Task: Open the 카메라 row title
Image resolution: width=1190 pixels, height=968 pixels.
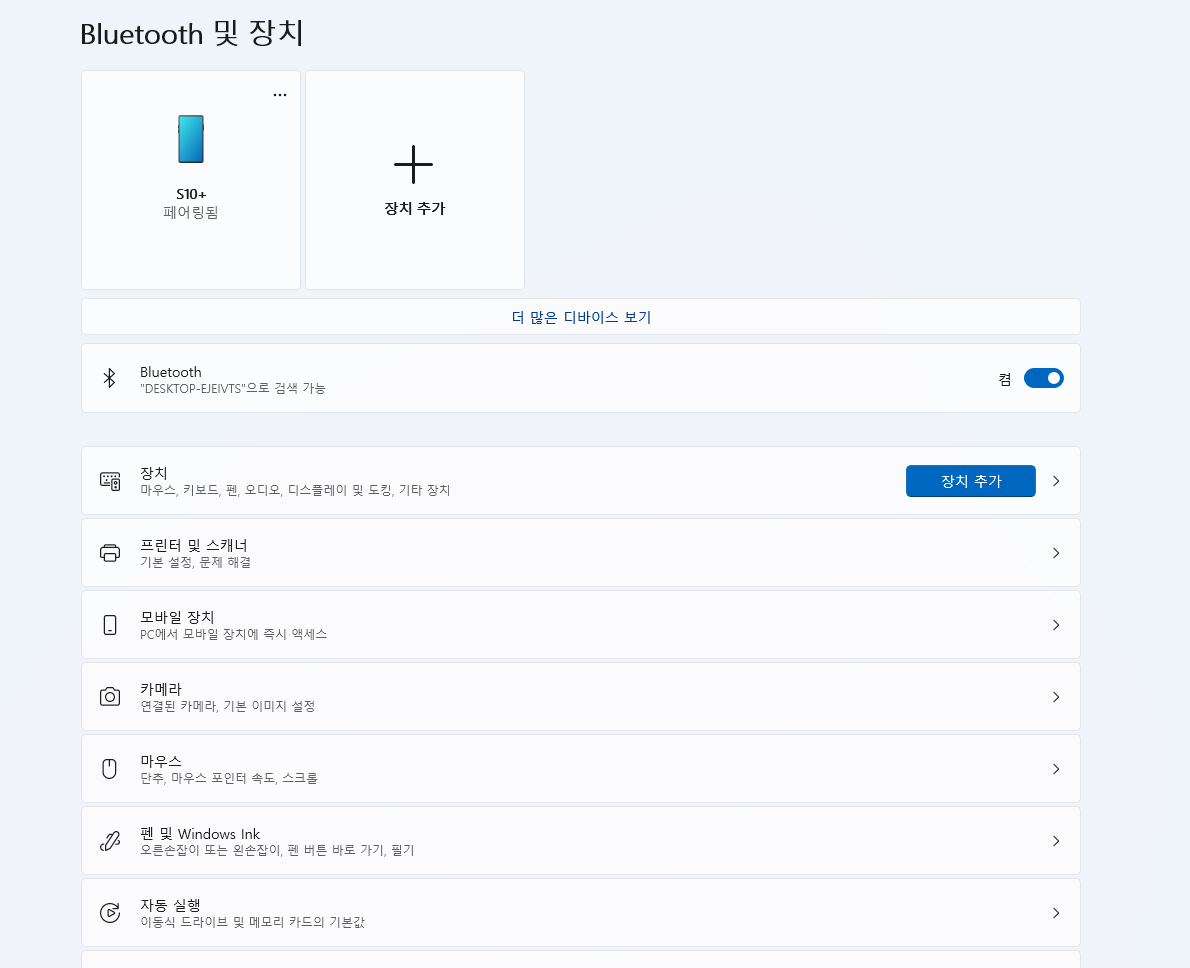Action: pos(161,689)
